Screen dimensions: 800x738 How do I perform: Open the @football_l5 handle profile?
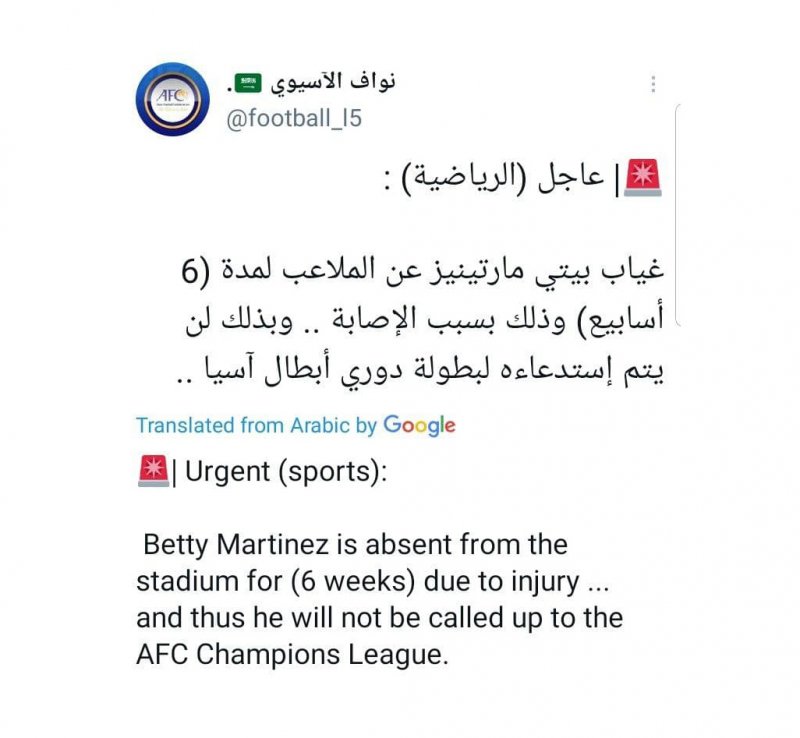(x=294, y=119)
